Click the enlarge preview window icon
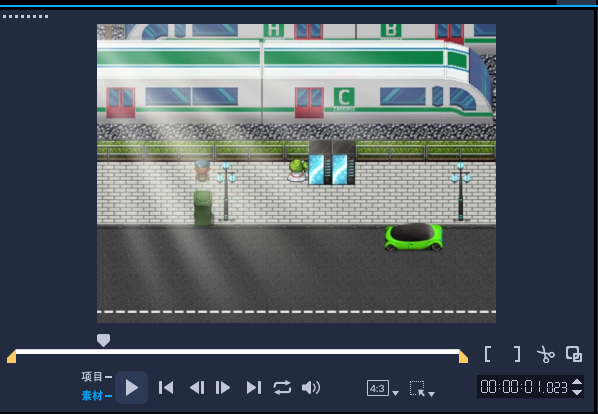598x414 pixels. pyautogui.click(x=574, y=354)
